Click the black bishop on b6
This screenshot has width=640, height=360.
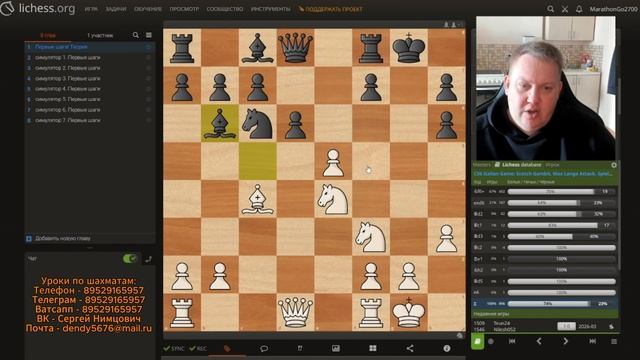click(x=220, y=124)
